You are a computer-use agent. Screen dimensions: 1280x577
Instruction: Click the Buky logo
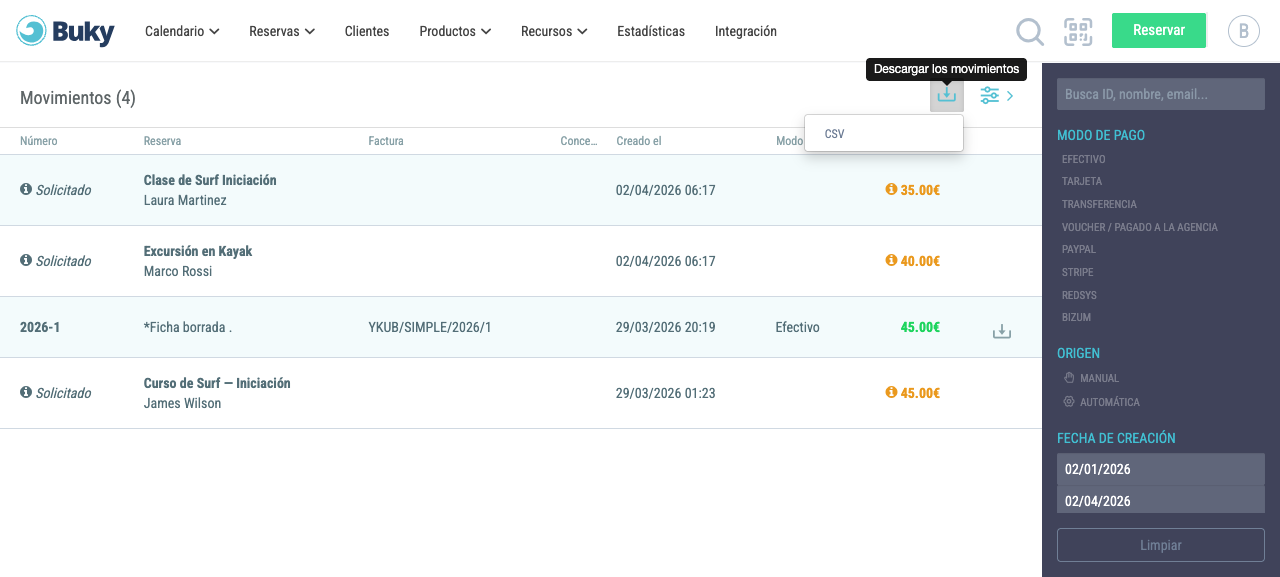pos(65,31)
